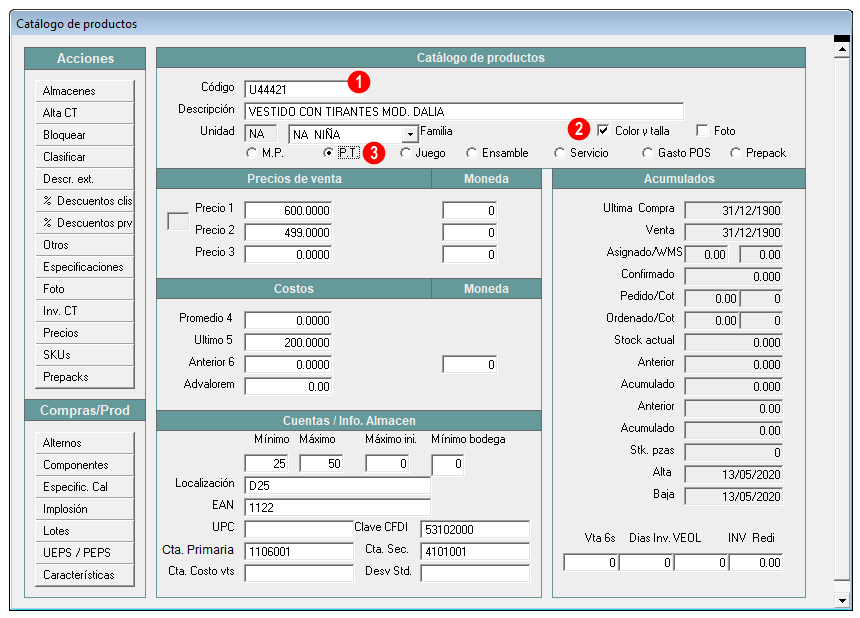Select the Bloquear action button

pos(84,134)
